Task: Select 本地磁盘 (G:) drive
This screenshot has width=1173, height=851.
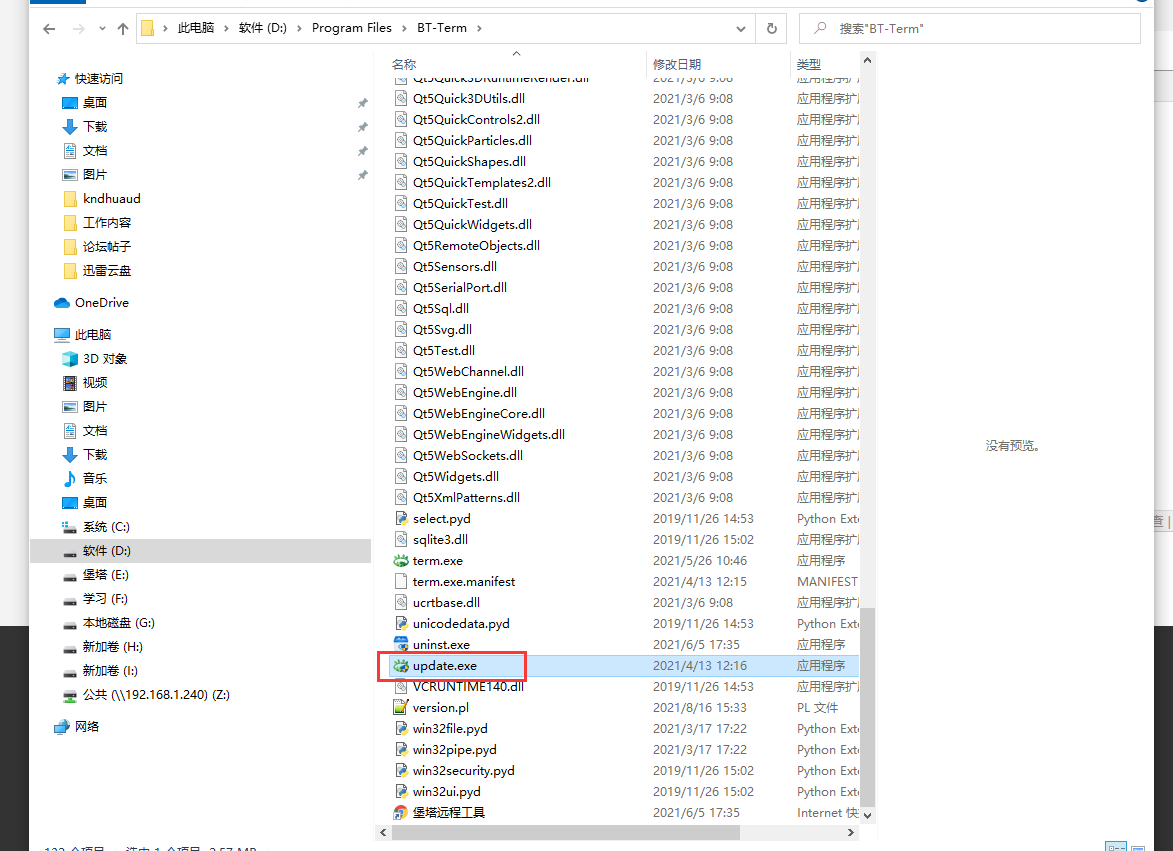Action: 119,622
